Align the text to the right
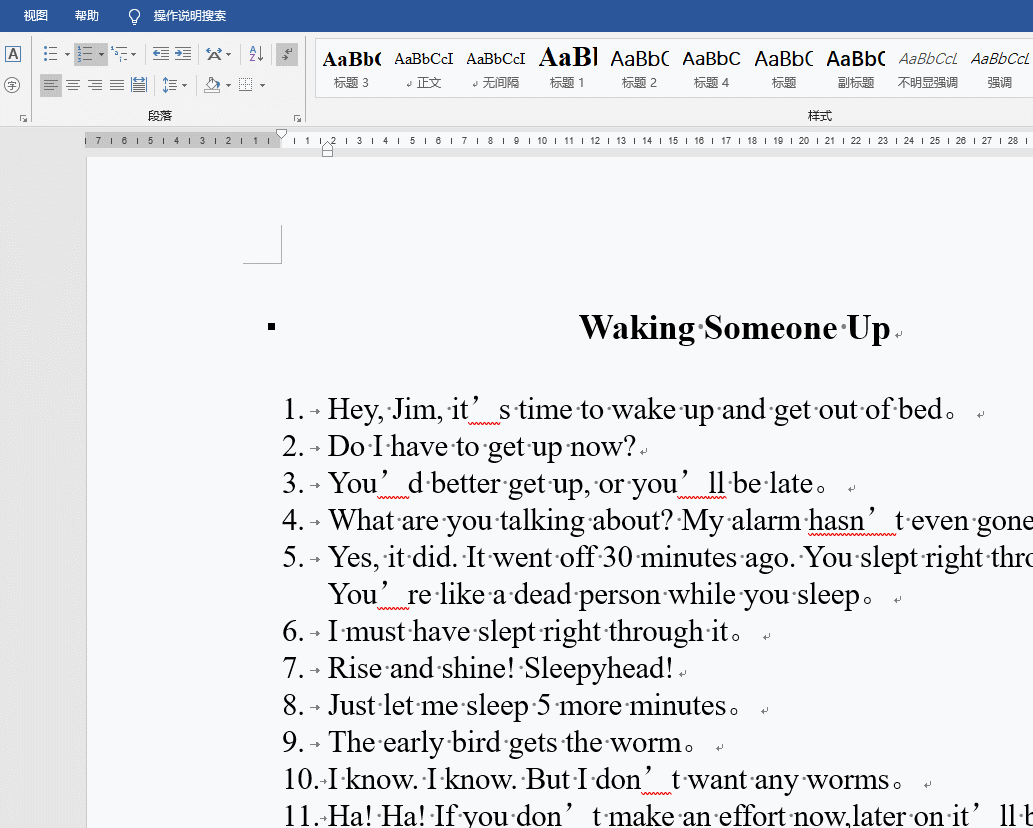This screenshot has width=1033, height=828. click(x=95, y=85)
